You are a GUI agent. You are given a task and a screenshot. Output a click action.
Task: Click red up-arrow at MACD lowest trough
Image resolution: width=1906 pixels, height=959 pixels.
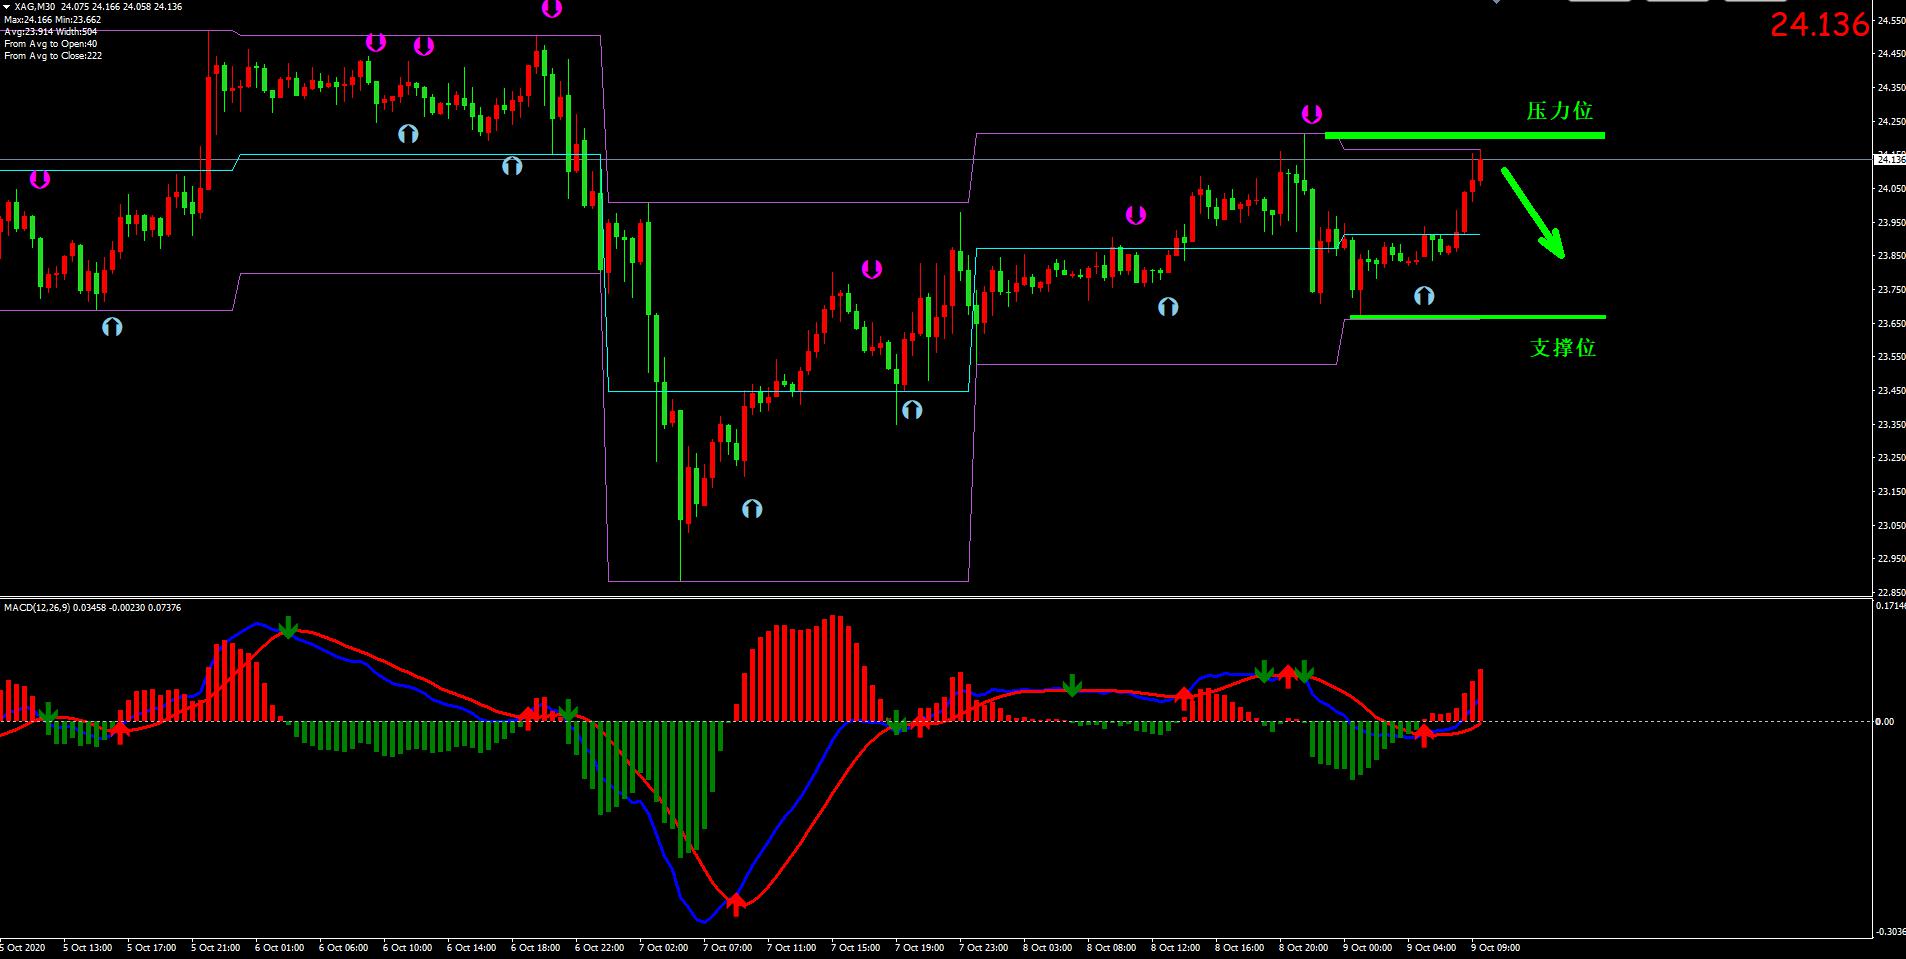click(x=736, y=904)
